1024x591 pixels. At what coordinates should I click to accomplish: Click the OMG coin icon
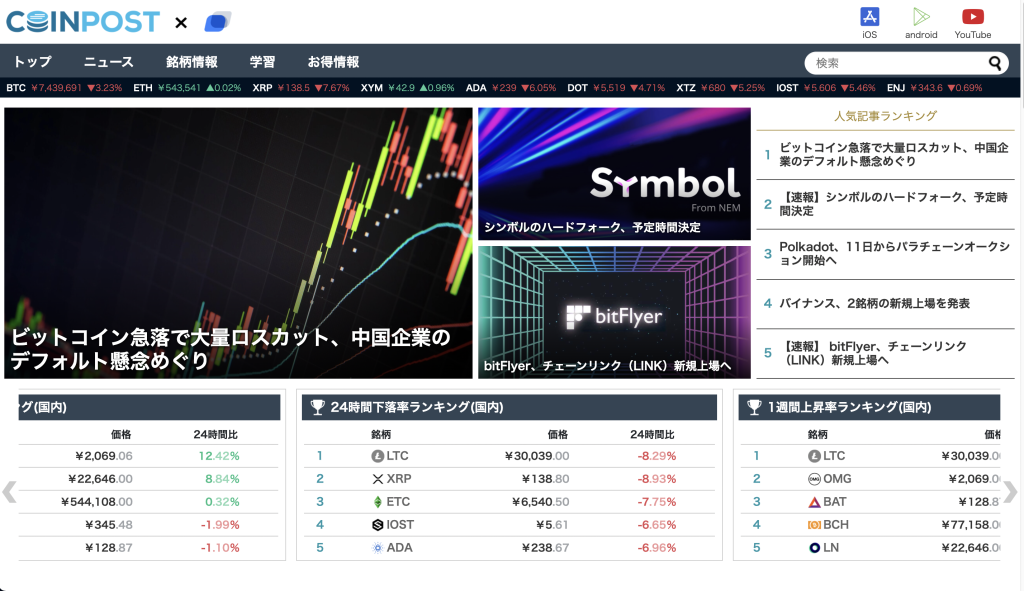pyautogui.click(x=814, y=479)
